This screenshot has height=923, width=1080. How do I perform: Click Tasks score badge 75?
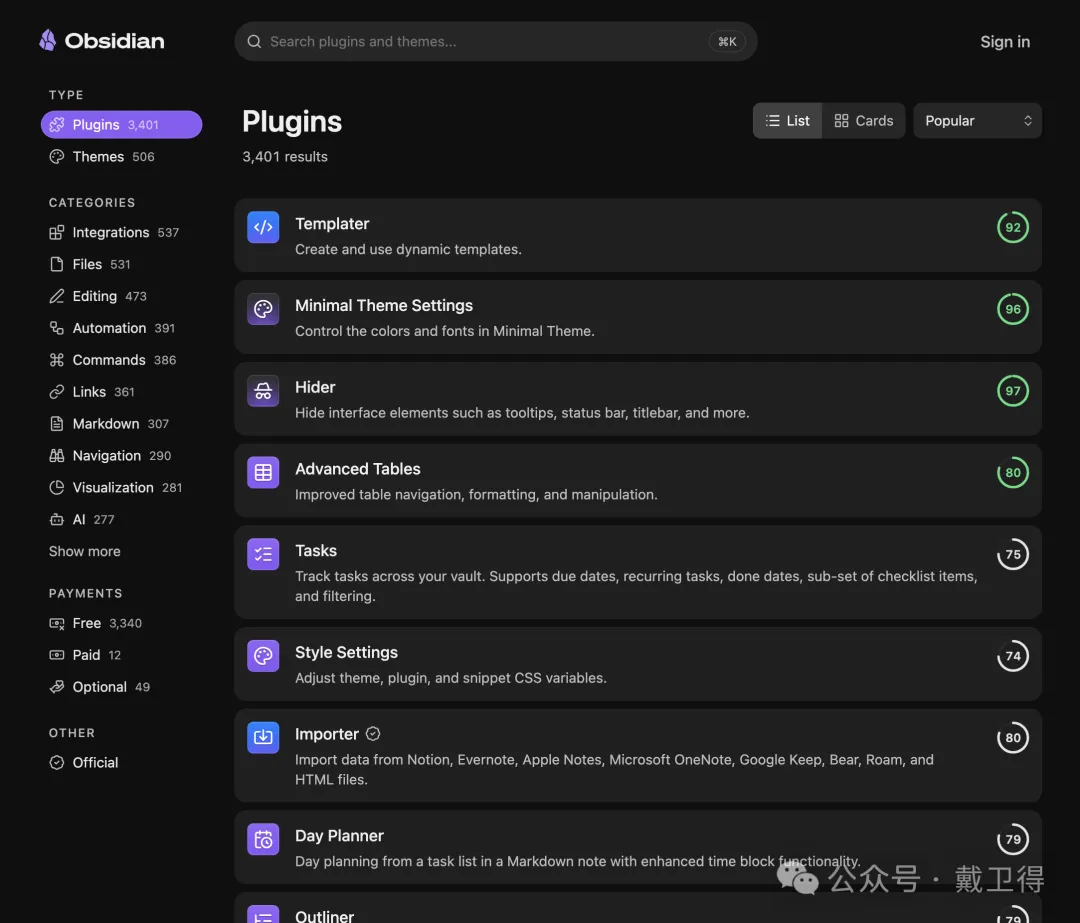click(x=1012, y=554)
